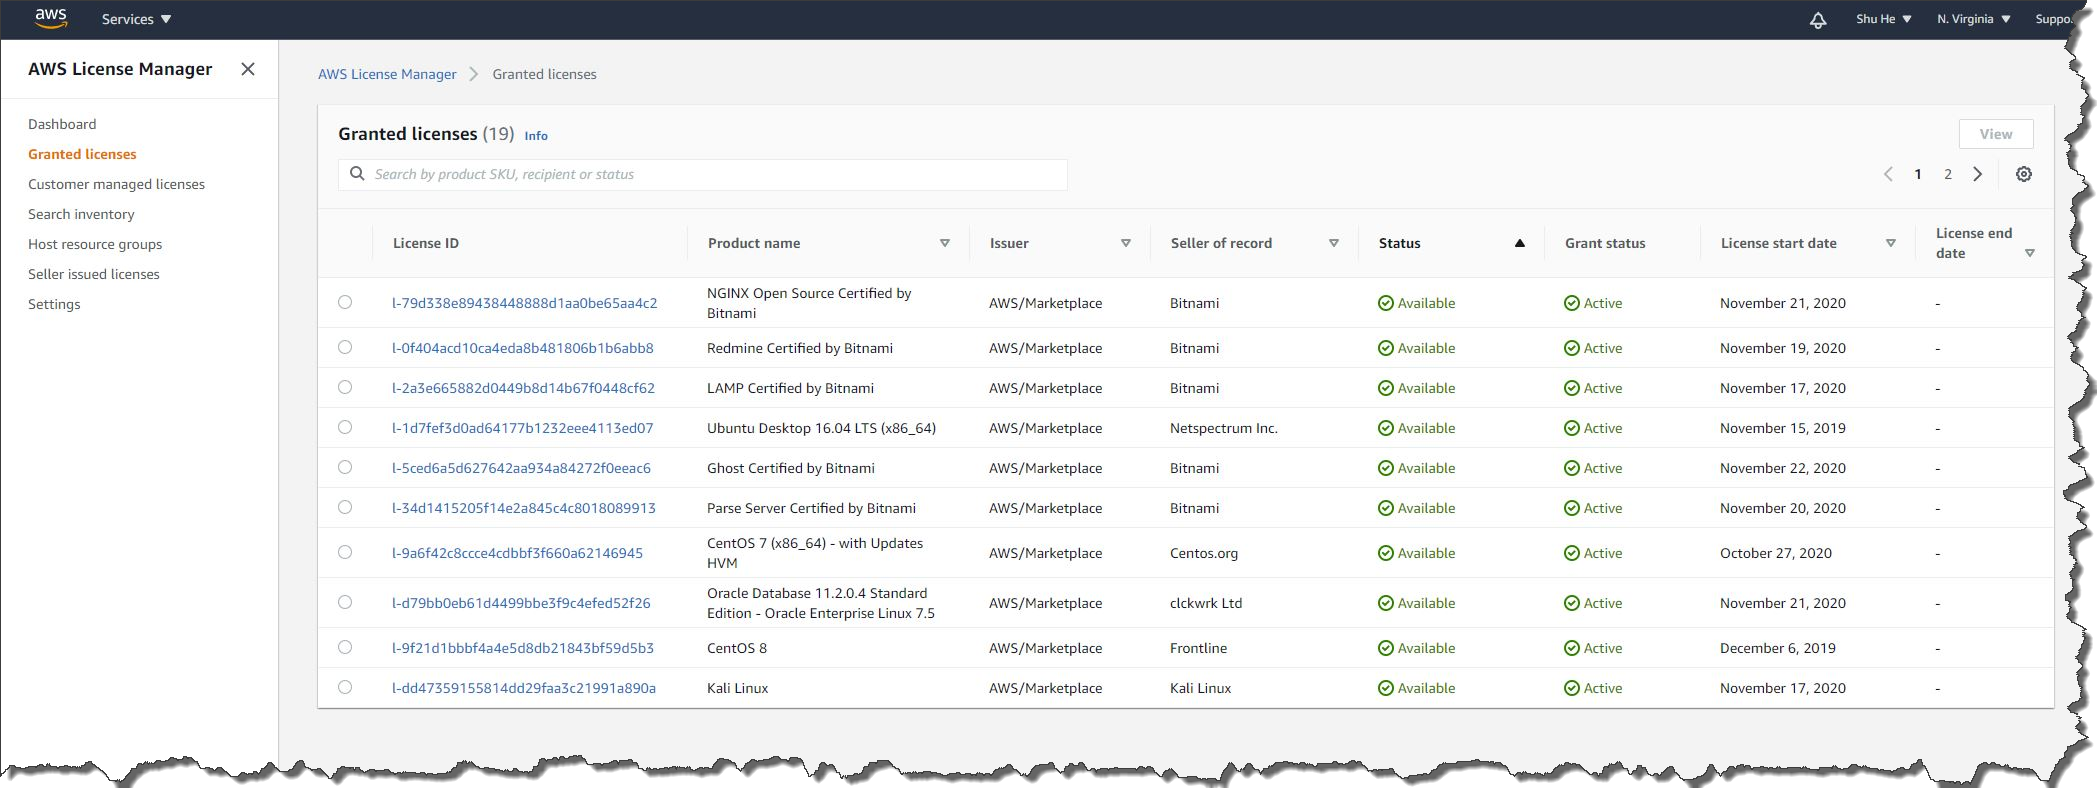The image size is (2097, 788).
Task: Close the AWS License Manager sidebar
Action: [248, 69]
